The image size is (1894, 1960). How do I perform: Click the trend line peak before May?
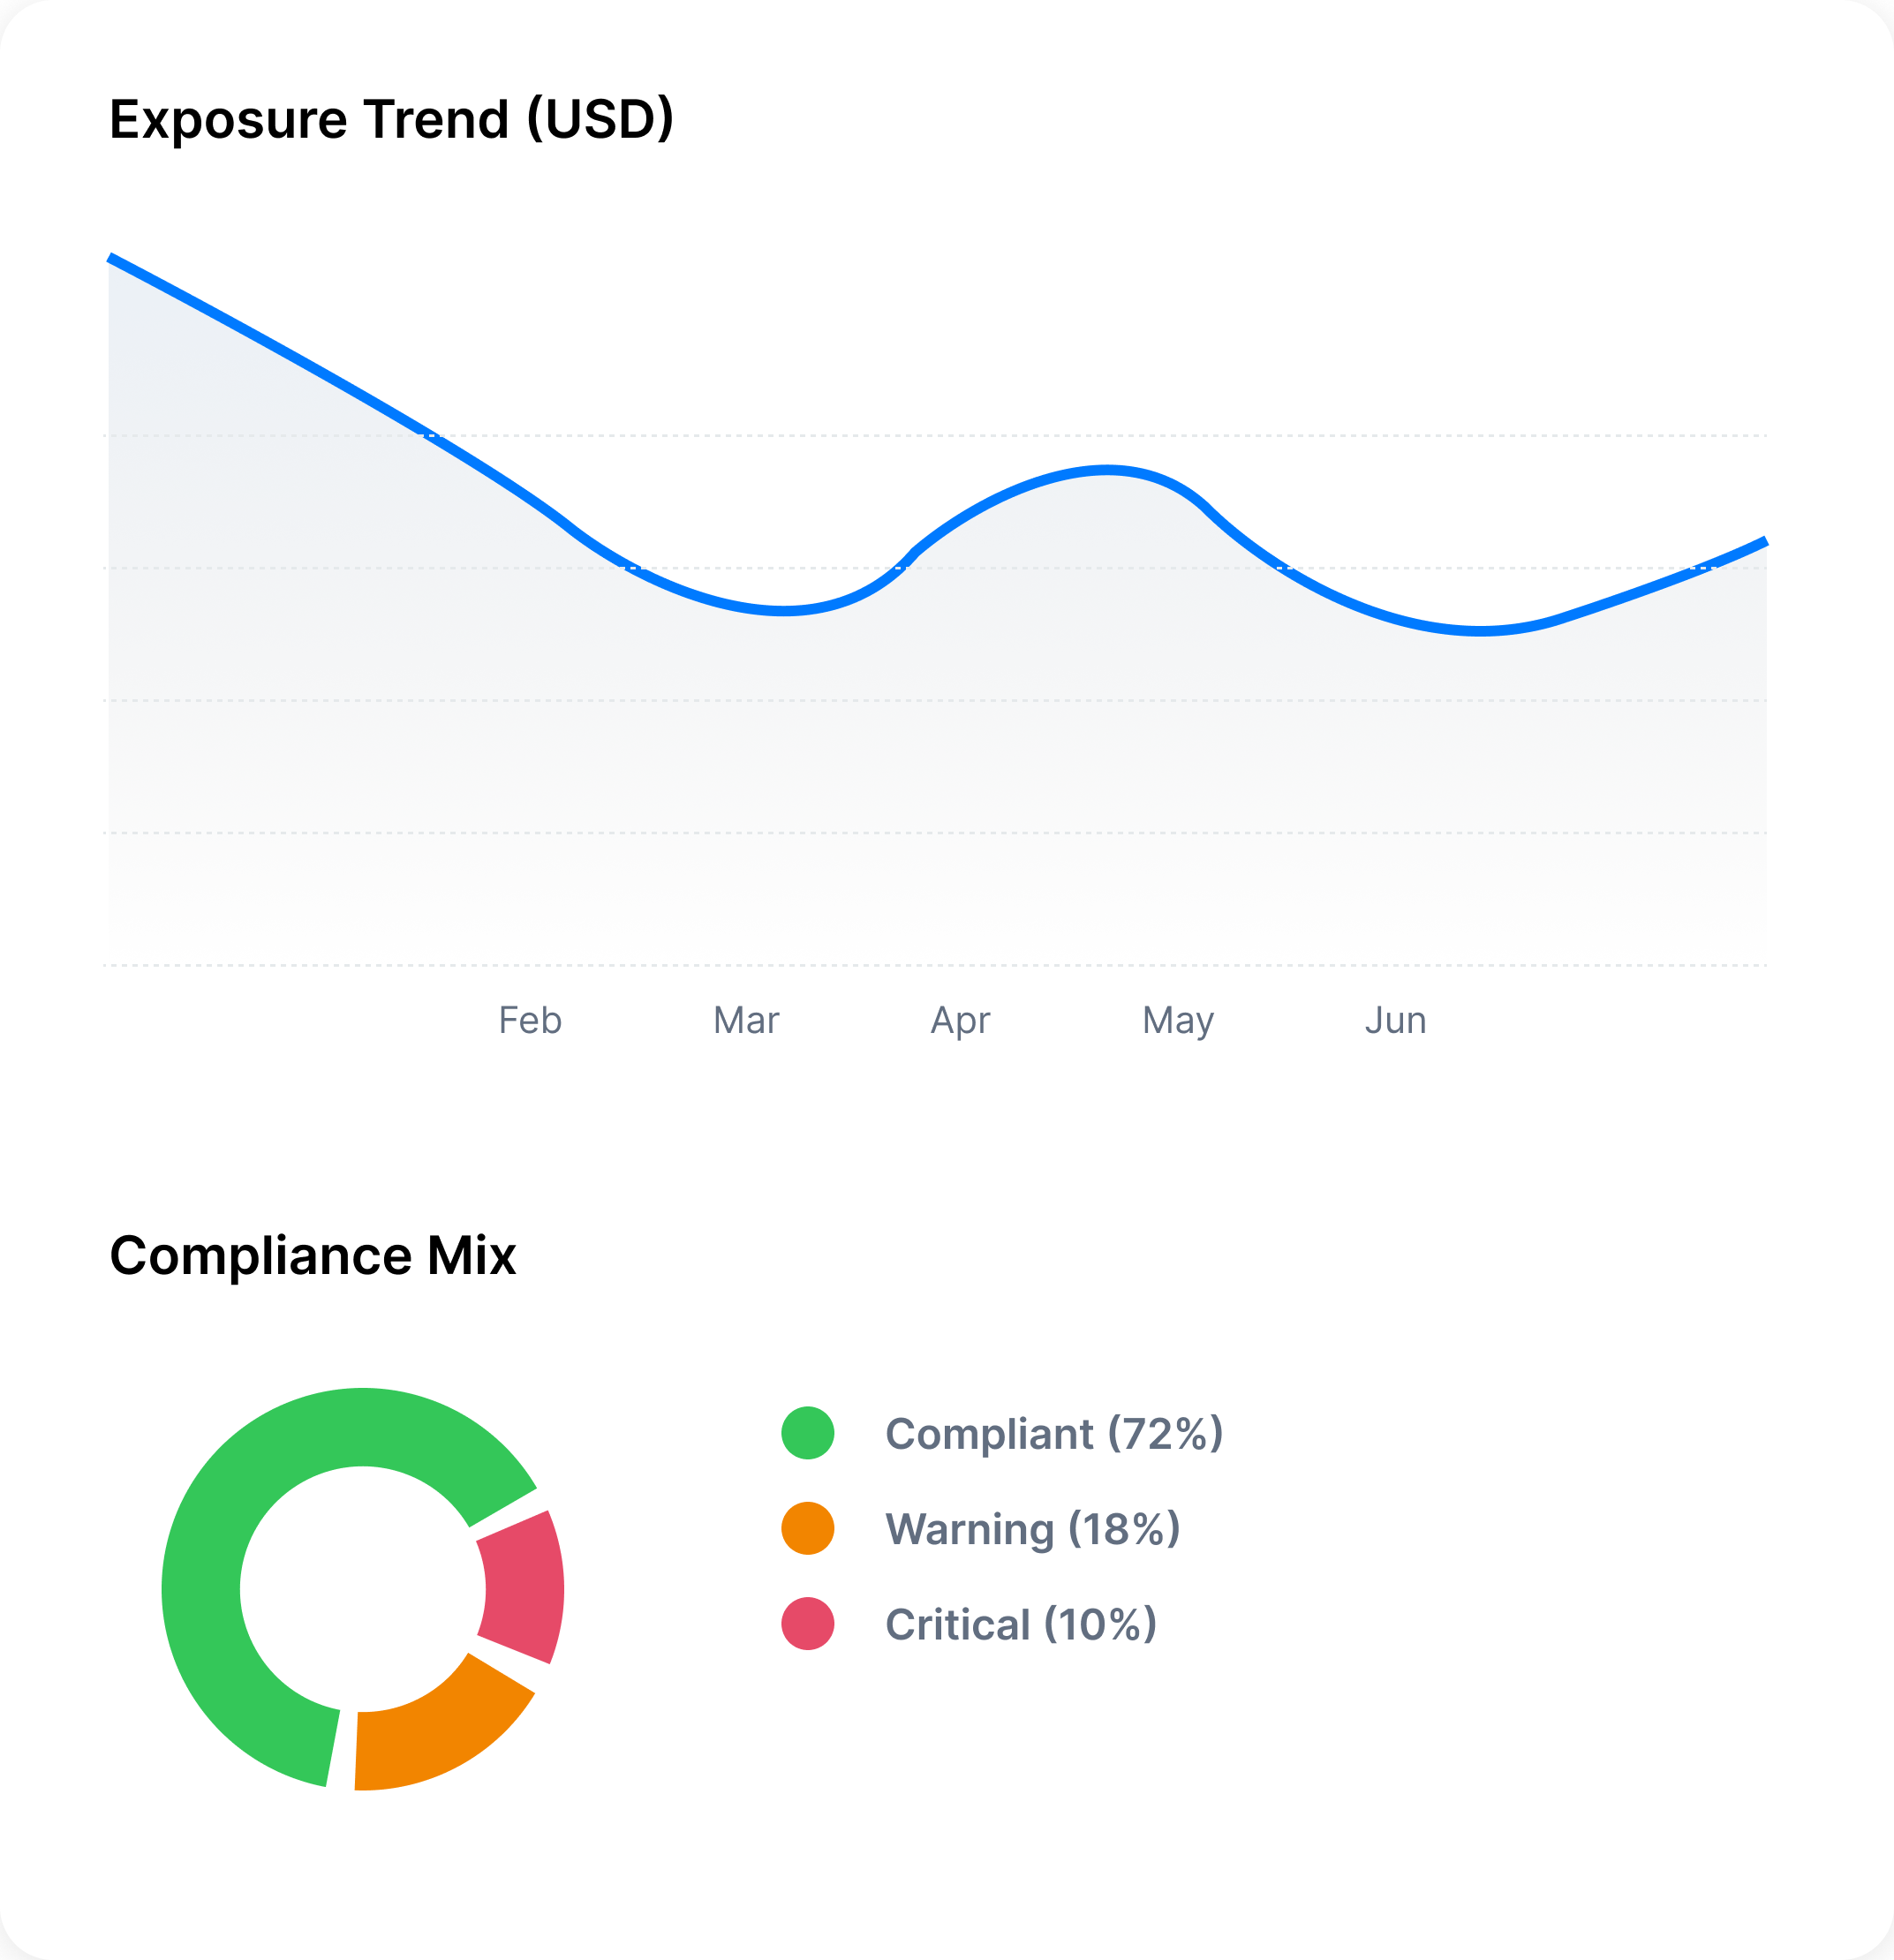[1106, 469]
